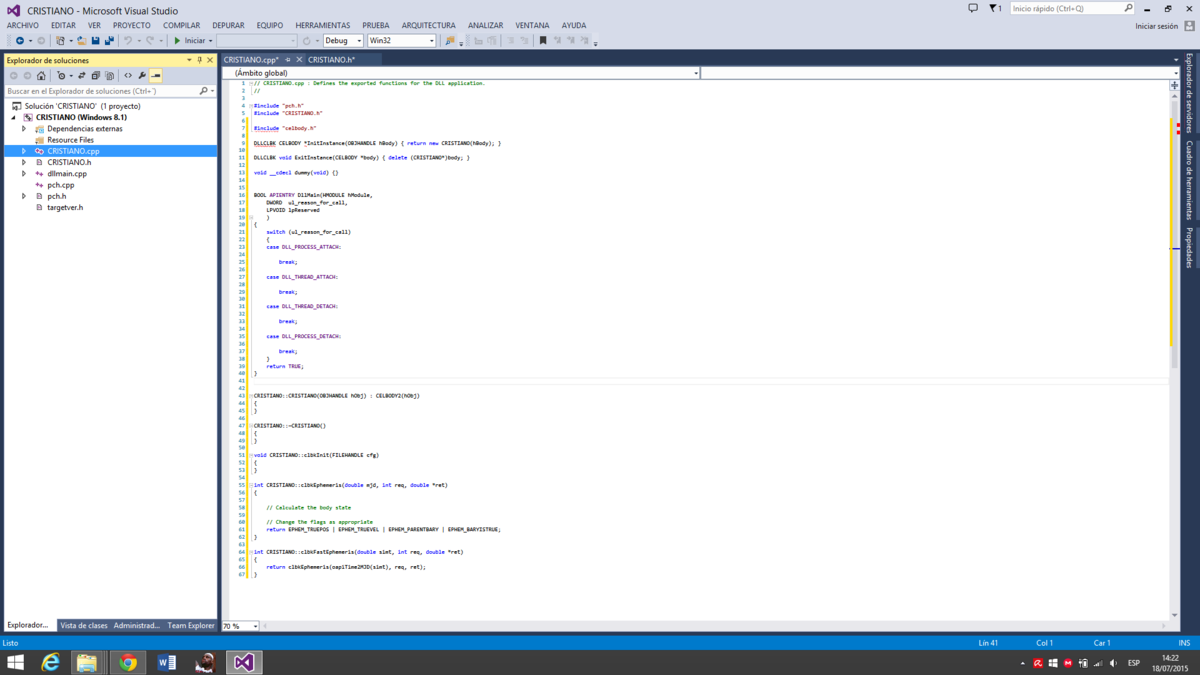The image size is (1200, 675).
Task: Open the Iniciar debug target dropdown arrow
Action: (211, 41)
